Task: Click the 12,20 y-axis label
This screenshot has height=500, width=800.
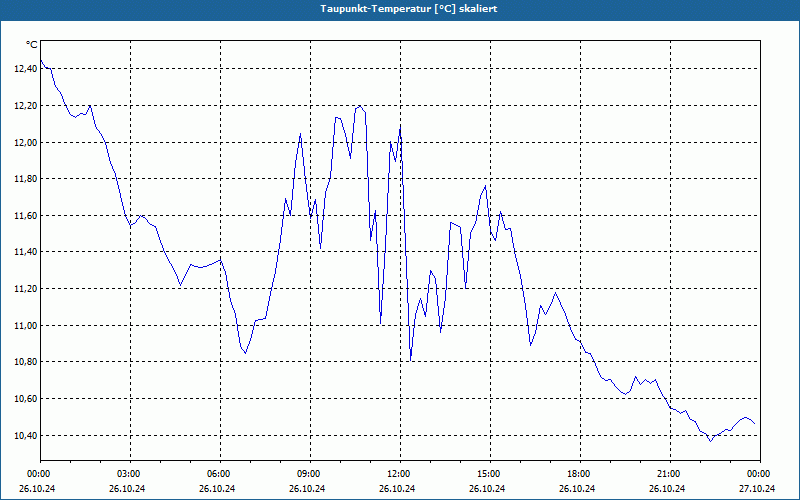Action: (26, 106)
